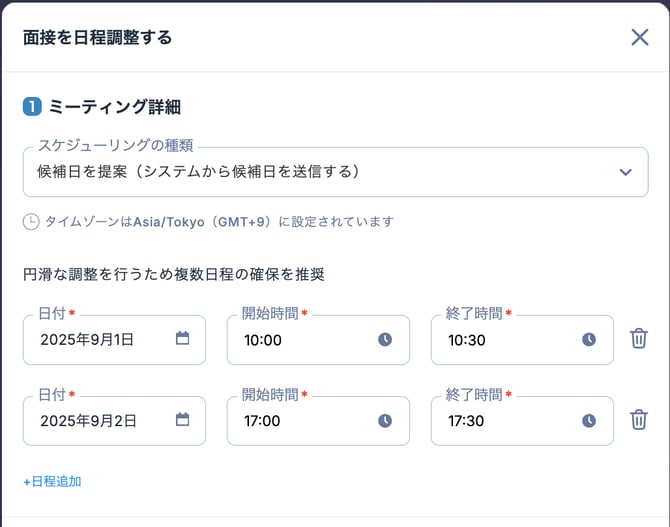This screenshot has width=670, height=527.
Task: Click clock icon in 10:30 end time field
Action: point(589,340)
